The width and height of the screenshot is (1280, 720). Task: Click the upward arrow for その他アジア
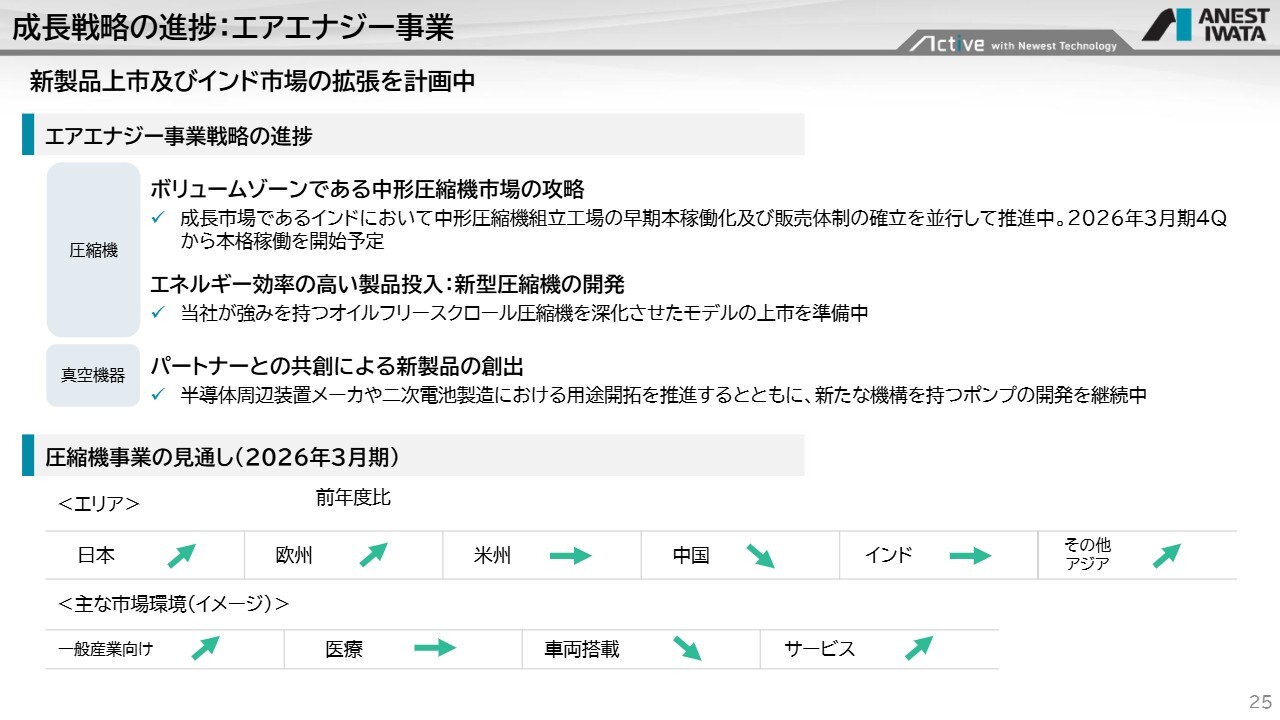(x=1166, y=556)
